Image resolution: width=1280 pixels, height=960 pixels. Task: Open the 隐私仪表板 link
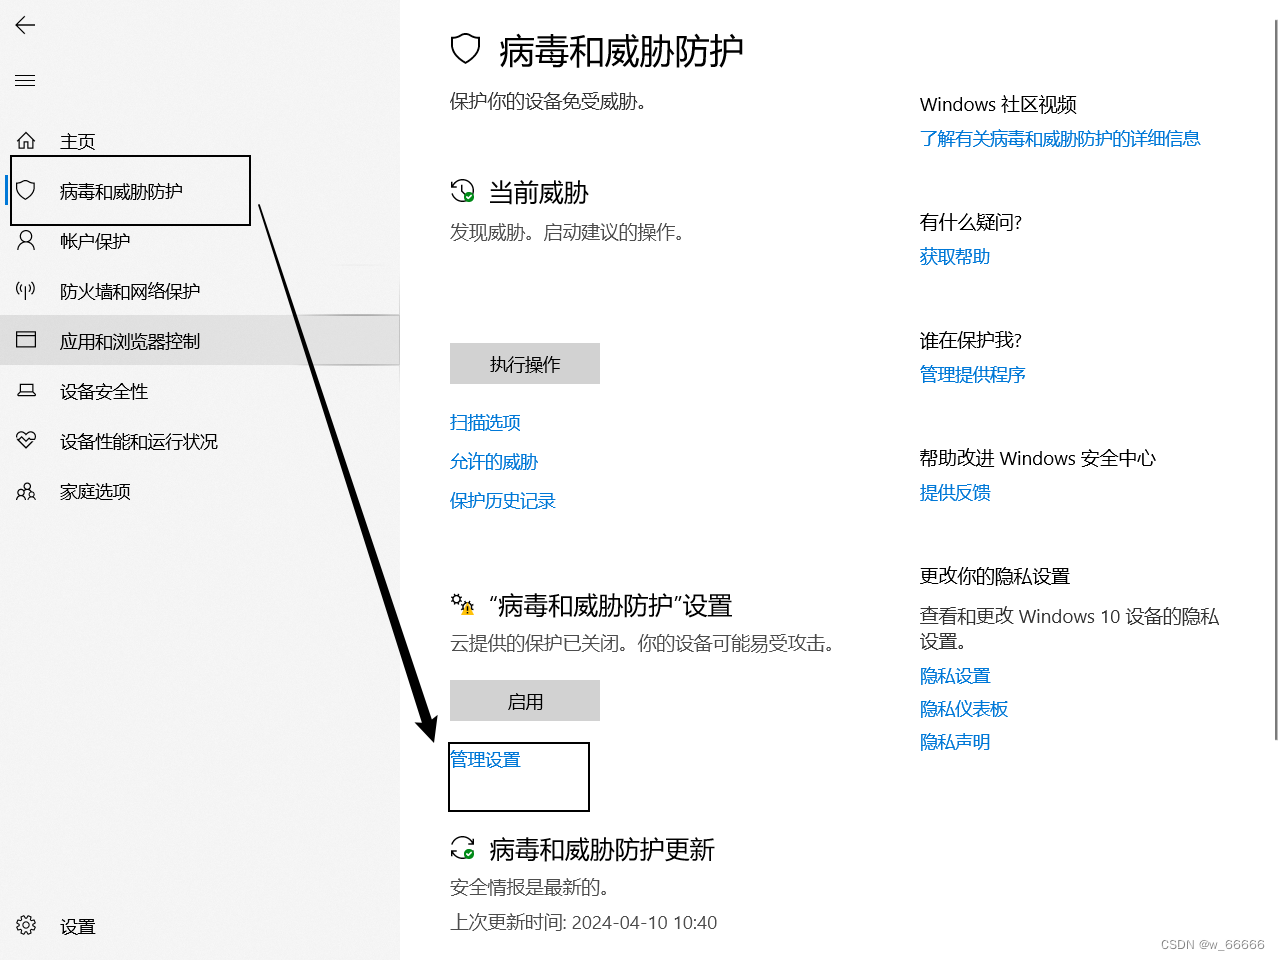tap(964, 709)
